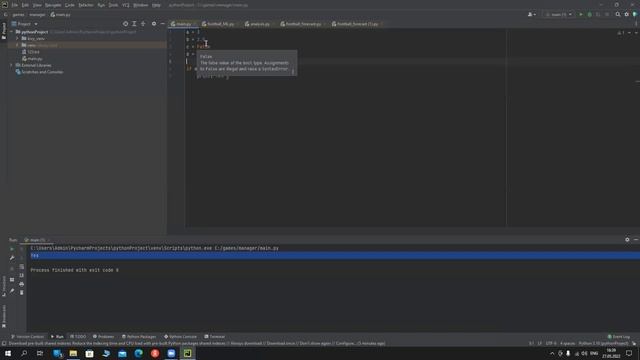Click the Bookmarks vertical side tab

coord(4,316)
